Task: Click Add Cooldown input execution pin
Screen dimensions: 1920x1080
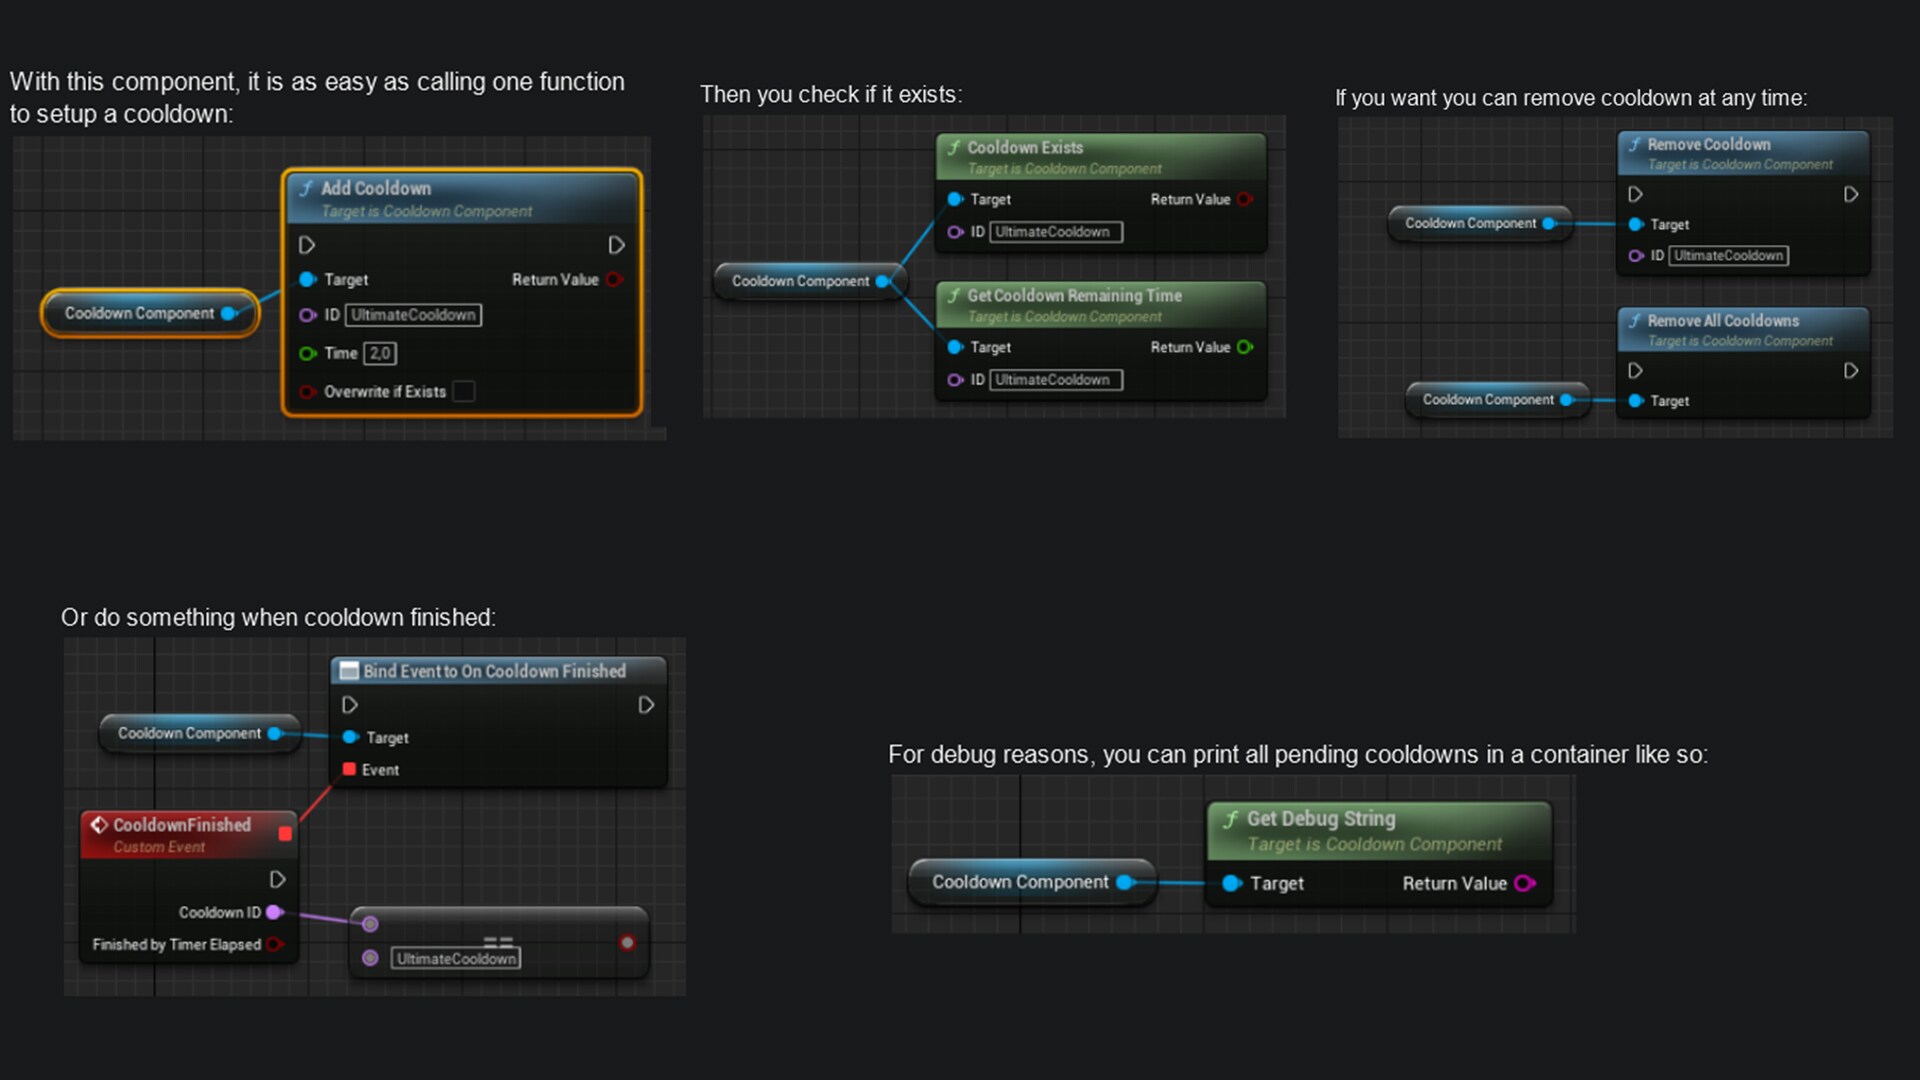Action: [x=307, y=245]
